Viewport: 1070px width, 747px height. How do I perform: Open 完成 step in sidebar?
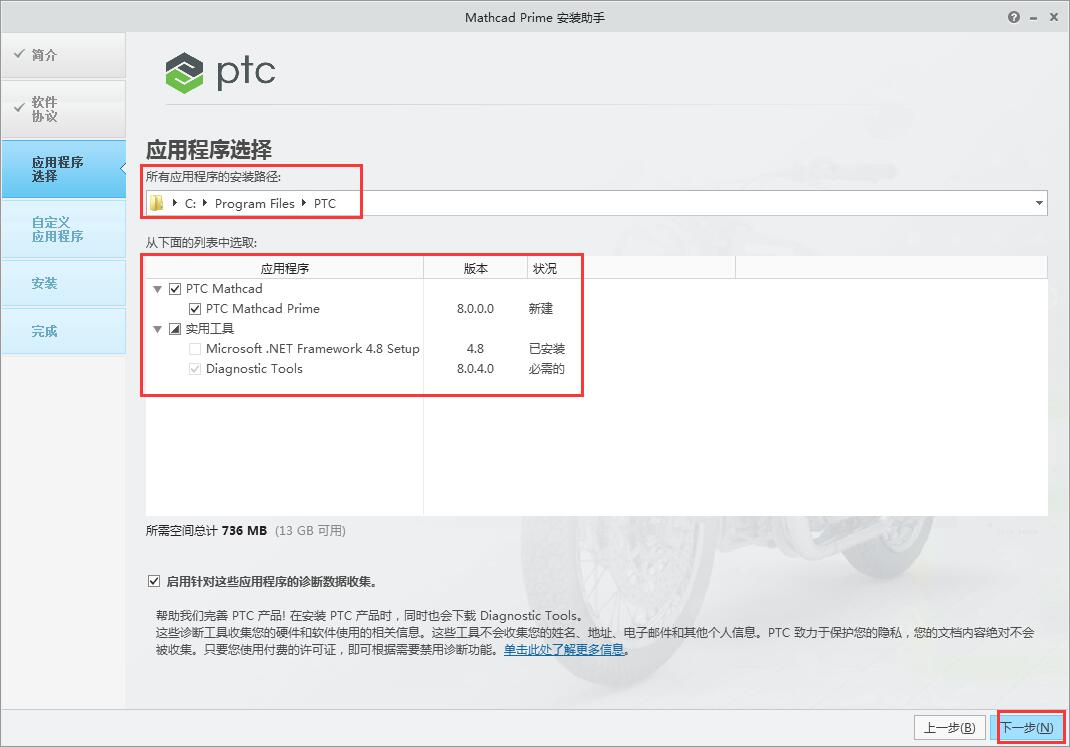tap(63, 331)
